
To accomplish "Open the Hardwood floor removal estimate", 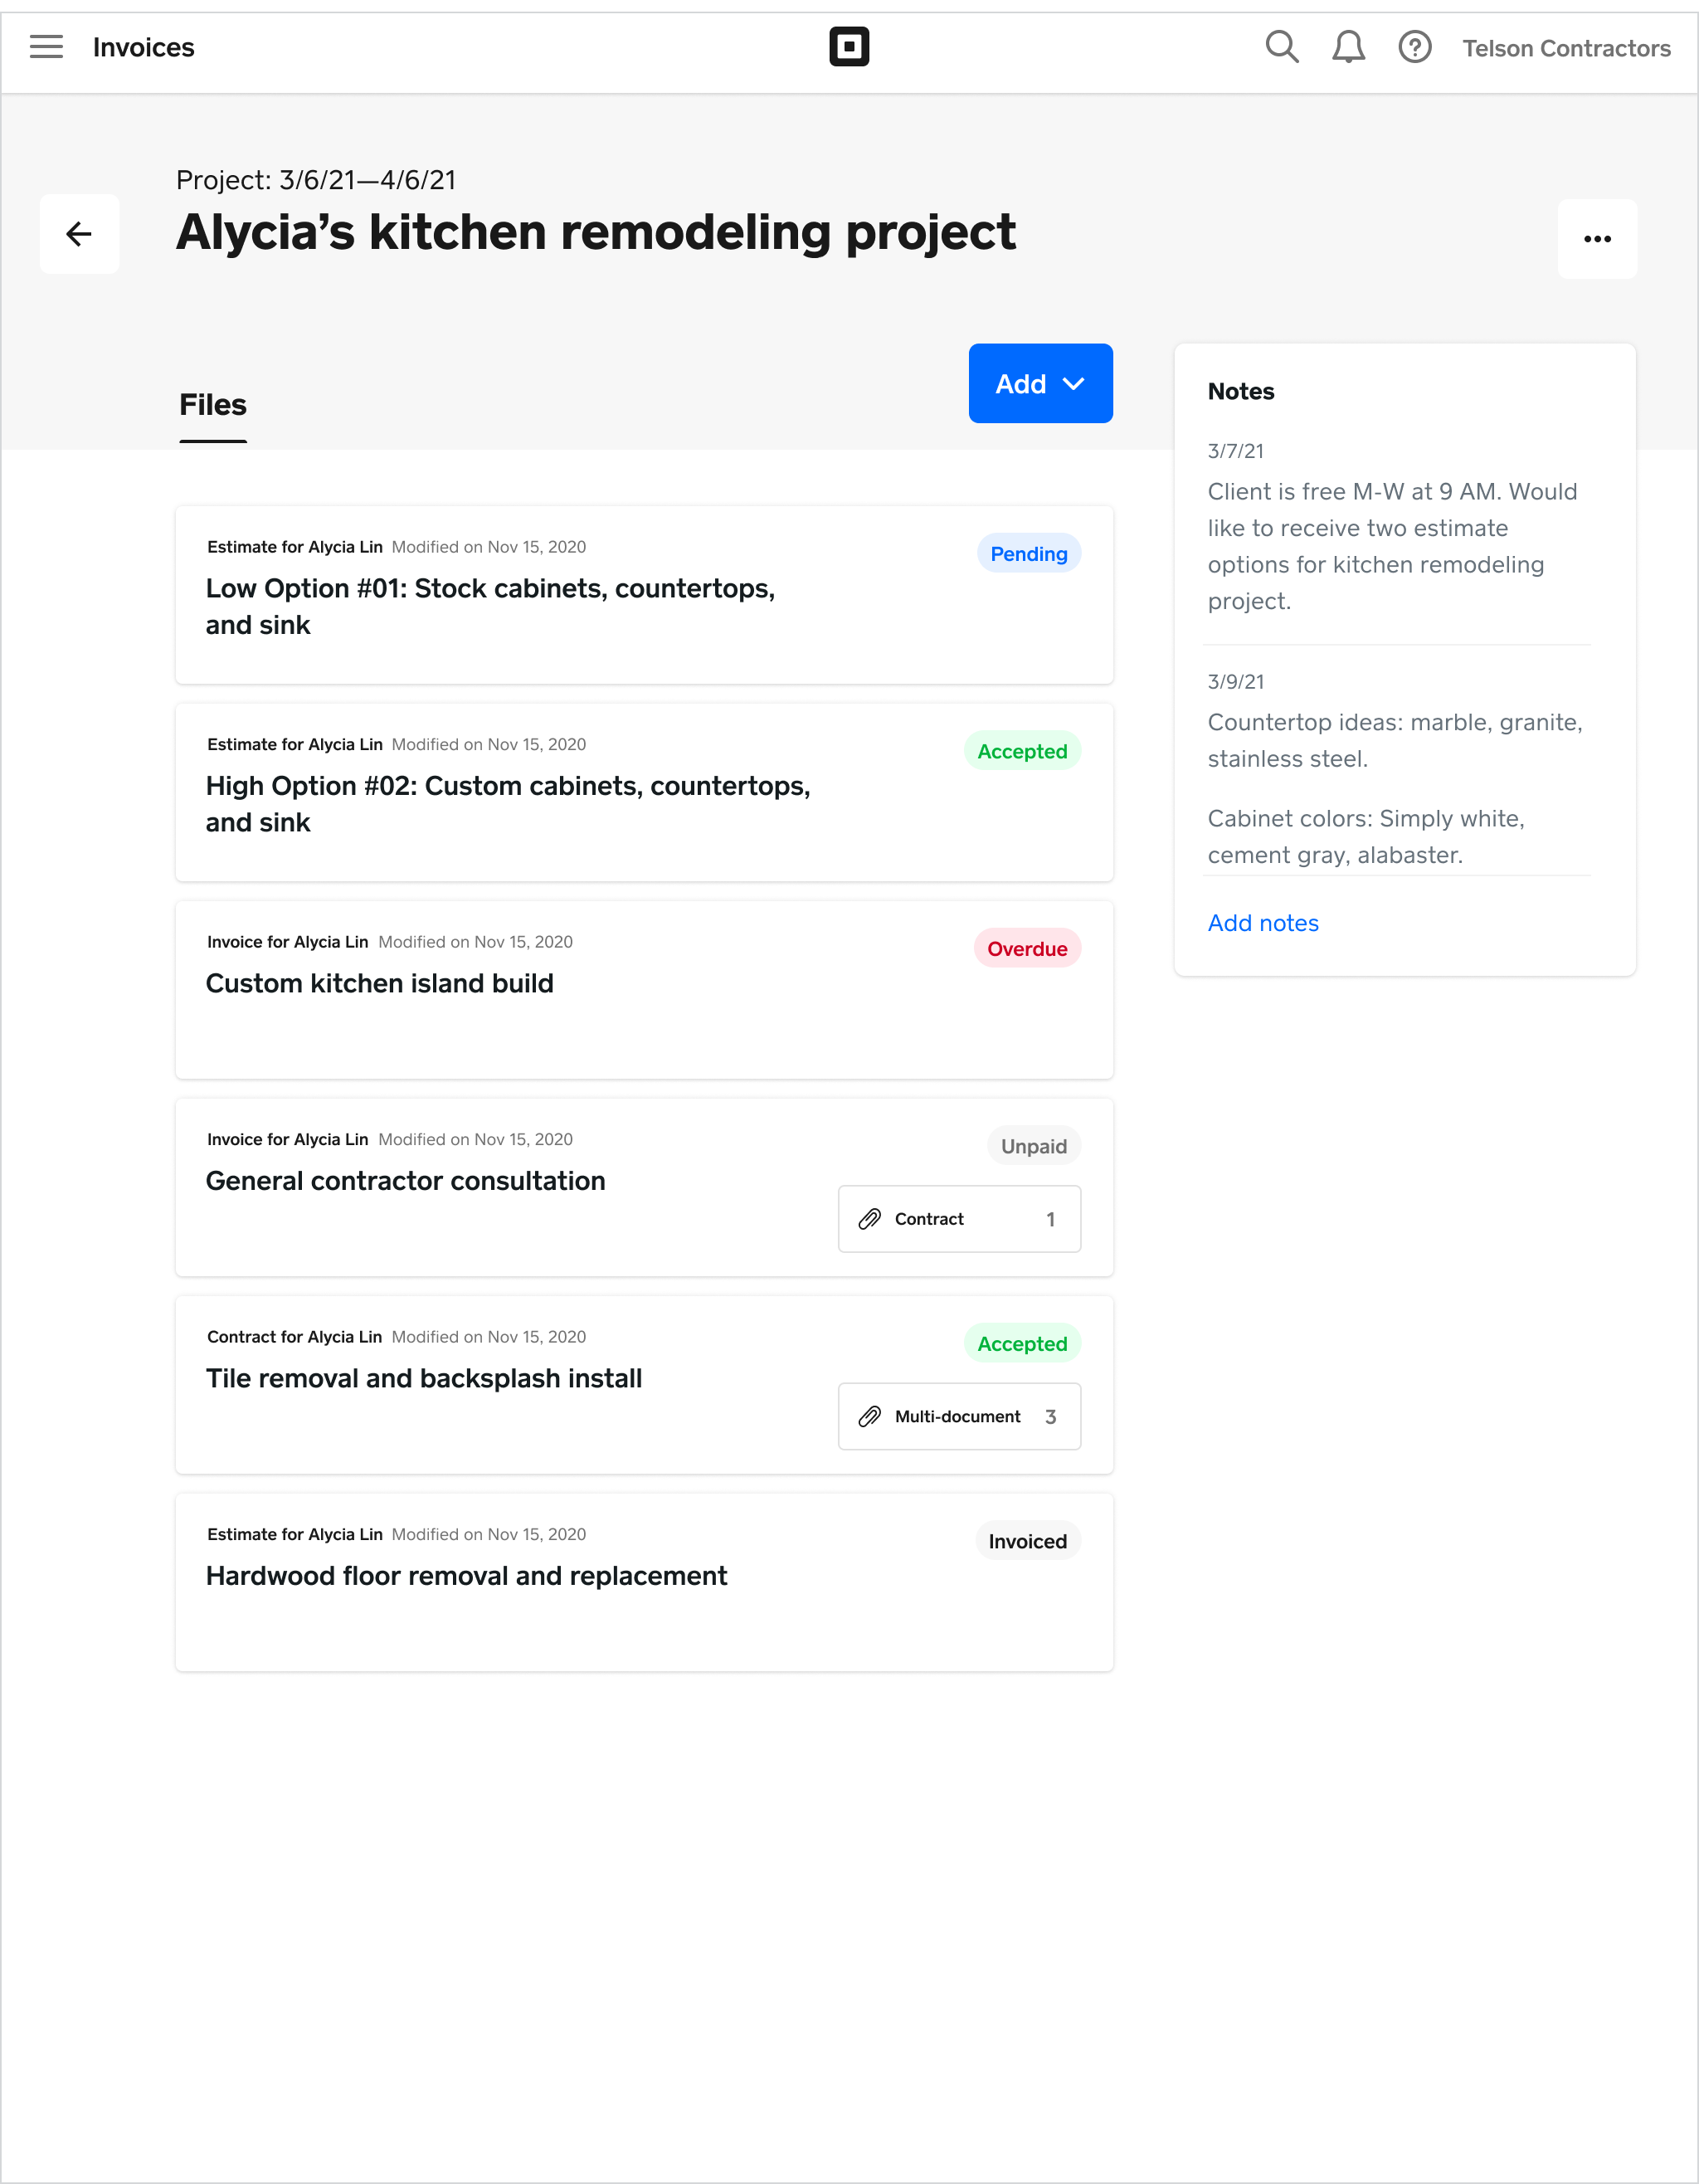I will tap(466, 1575).
